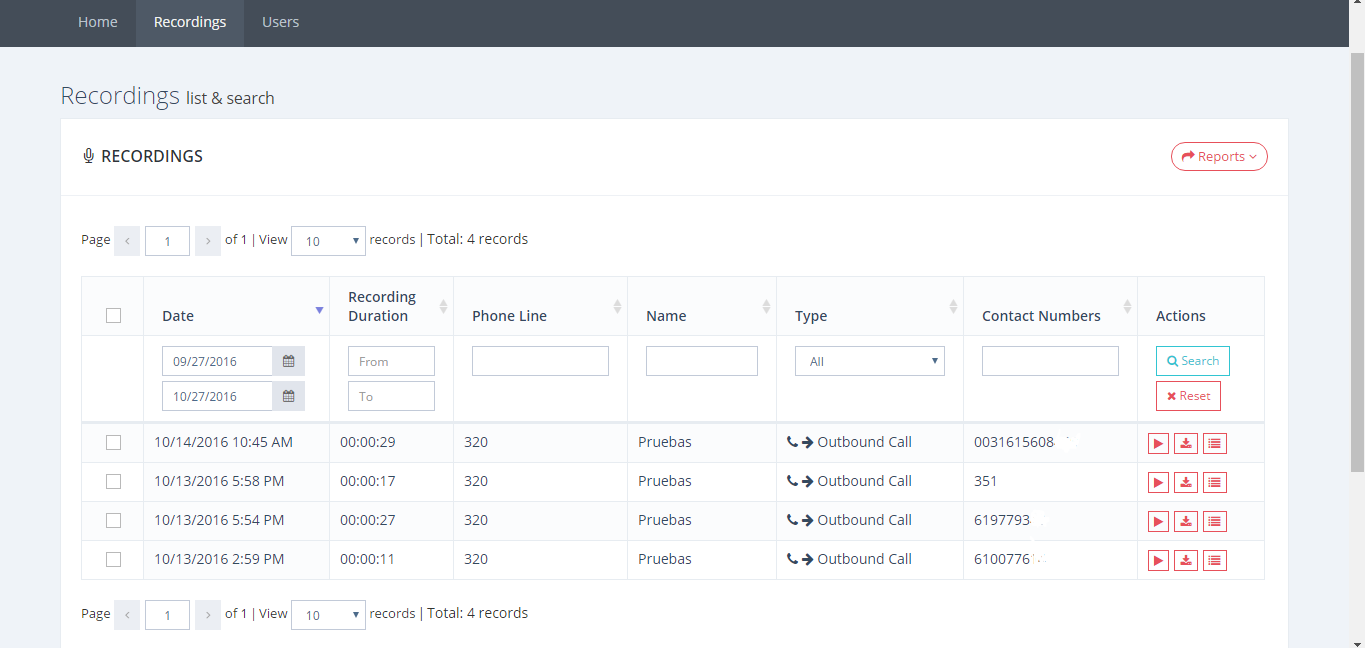Open the Type filter dropdown showing All

869,361
